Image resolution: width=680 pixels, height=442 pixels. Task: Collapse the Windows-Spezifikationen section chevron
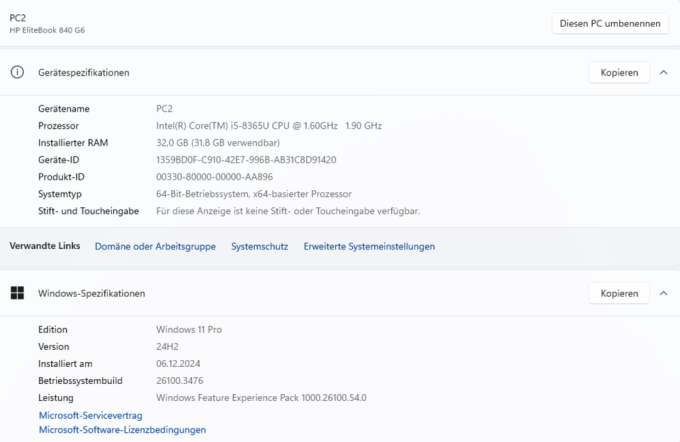coord(664,294)
